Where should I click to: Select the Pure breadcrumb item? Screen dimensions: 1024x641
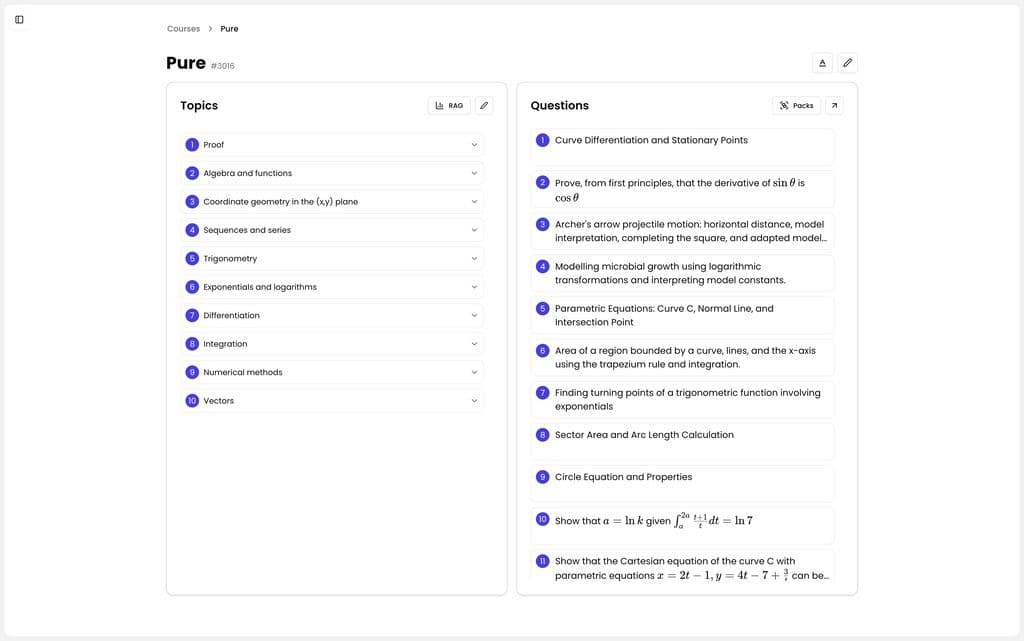[229, 29]
